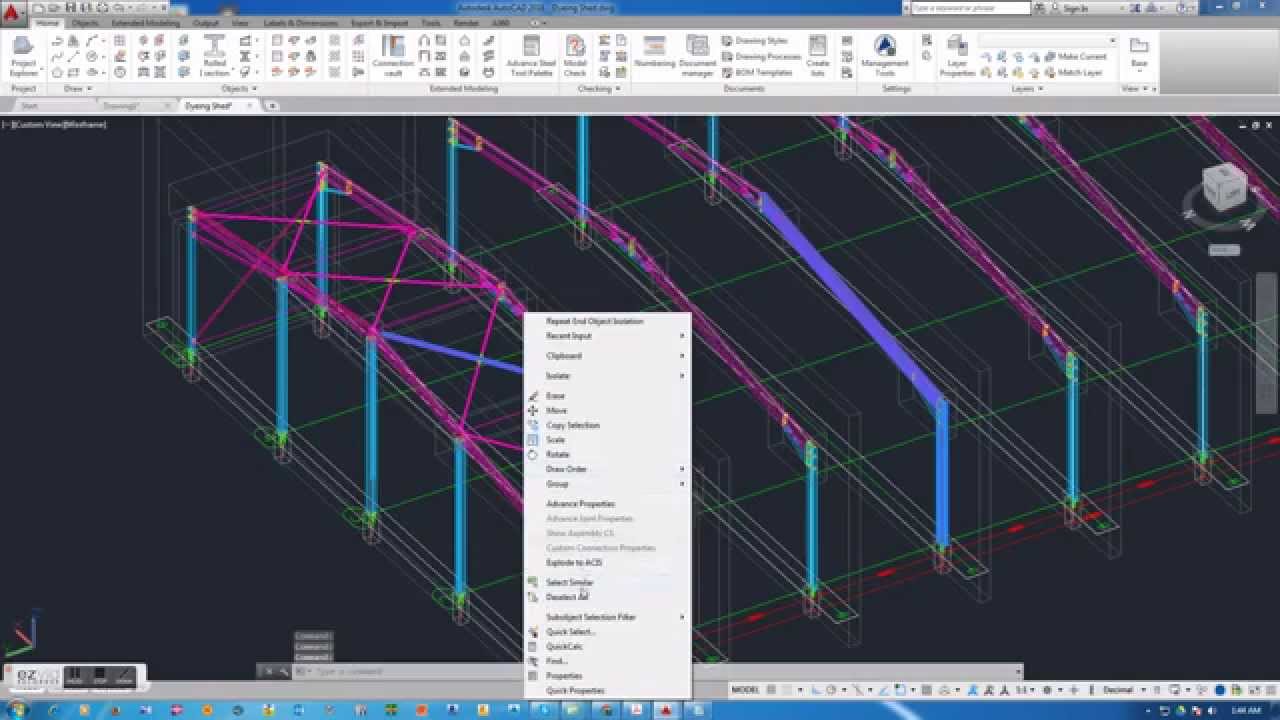Toggle polar tracking in status bar
The width and height of the screenshot is (1280, 720).
[832, 690]
